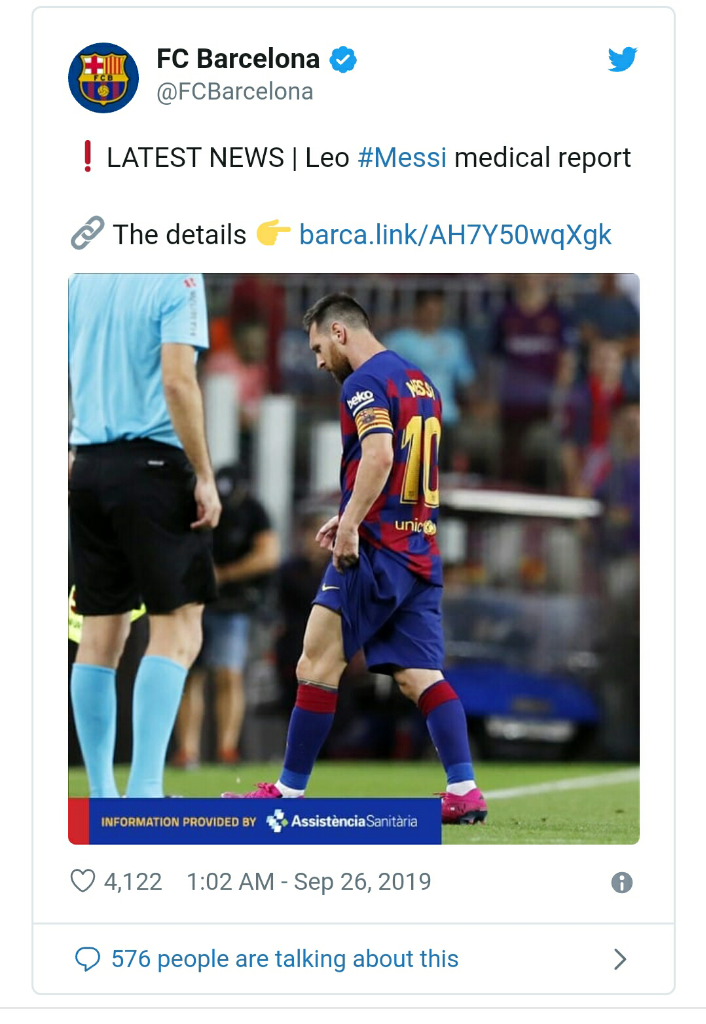Click the red exclamation mark emoji
This screenshot has height=1024, width=706.
88,157
